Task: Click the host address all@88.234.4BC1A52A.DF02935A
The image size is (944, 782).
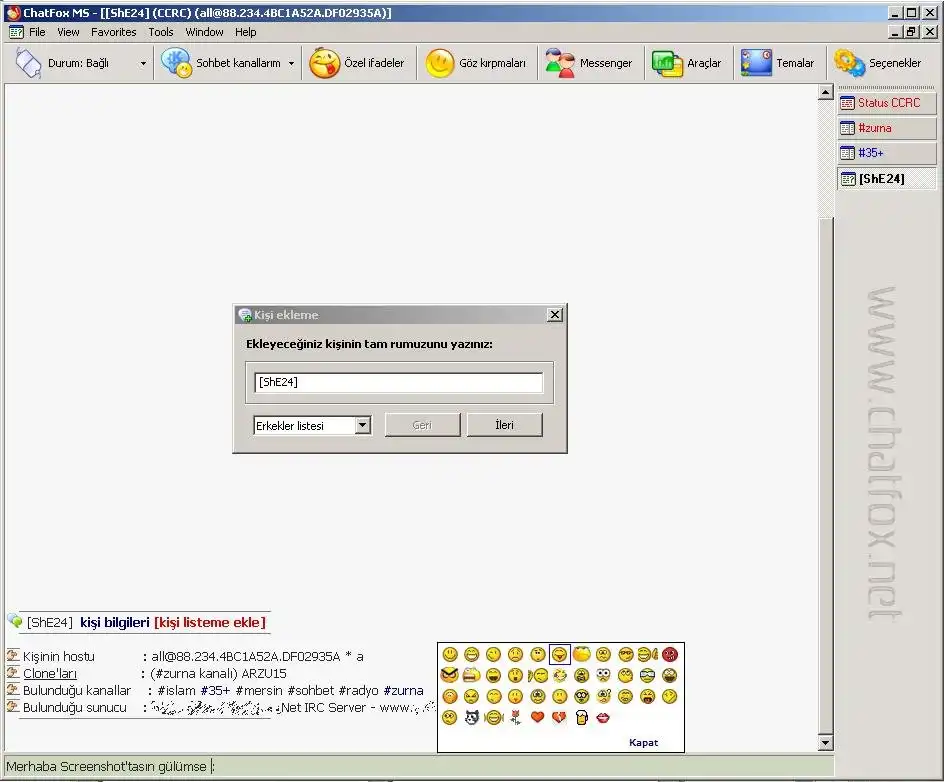Action: click(246, 656)
